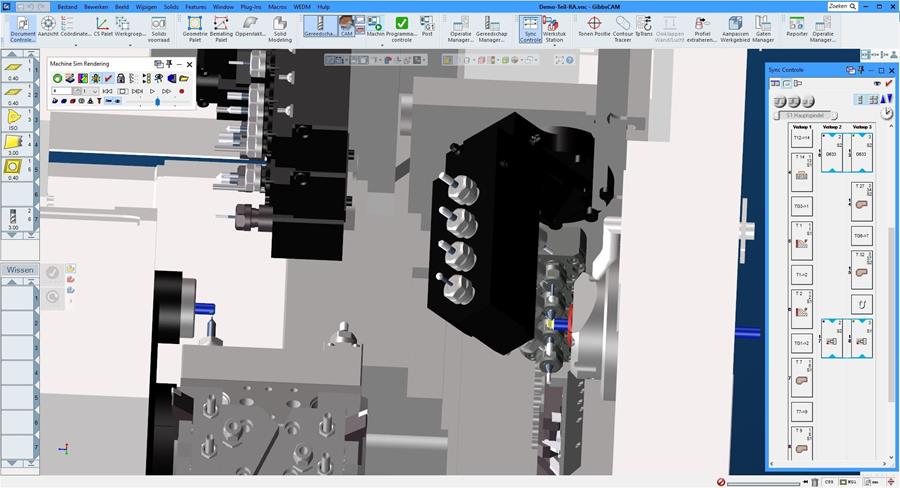Toggle the Sync Controle button
This screenshot has height=488, width=900.
[530, 27]
